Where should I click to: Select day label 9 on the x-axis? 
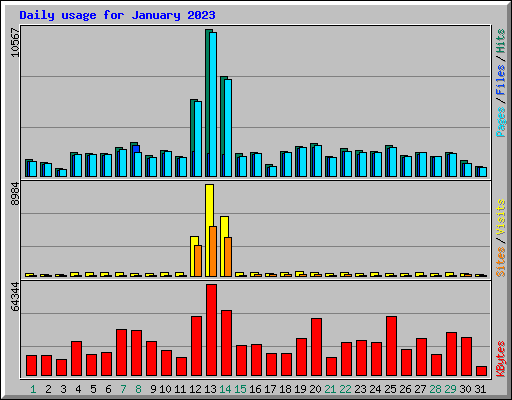coord(153,389)
